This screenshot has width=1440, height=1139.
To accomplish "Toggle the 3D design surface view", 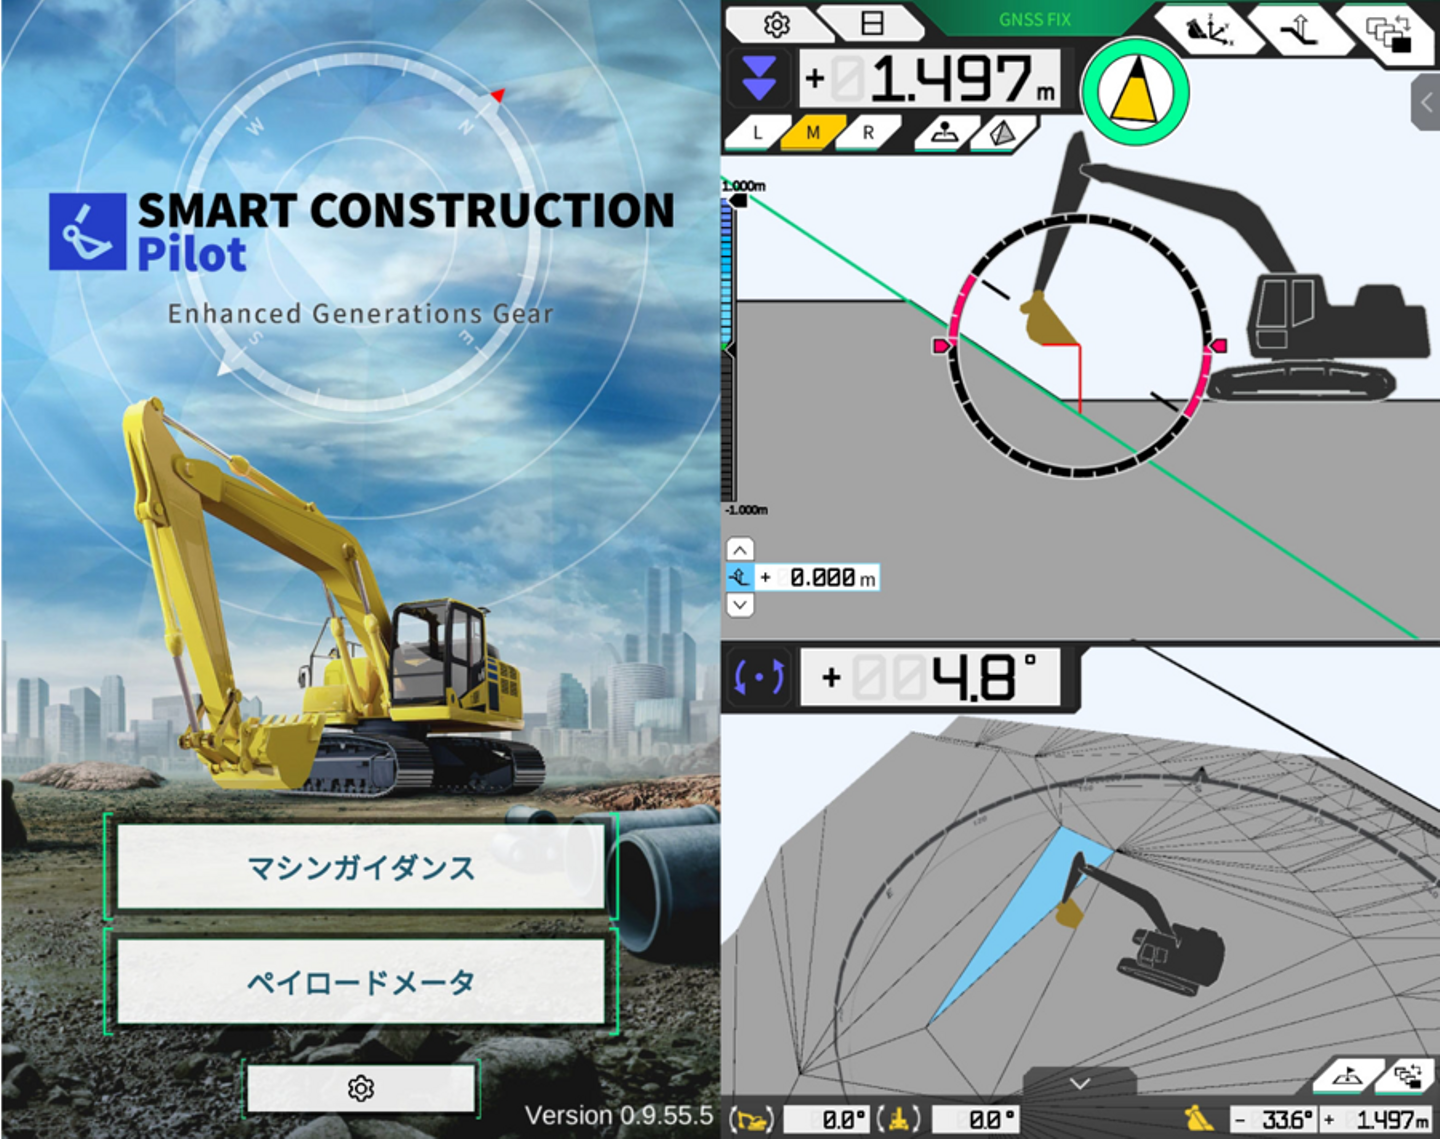I will point(1002,133).
